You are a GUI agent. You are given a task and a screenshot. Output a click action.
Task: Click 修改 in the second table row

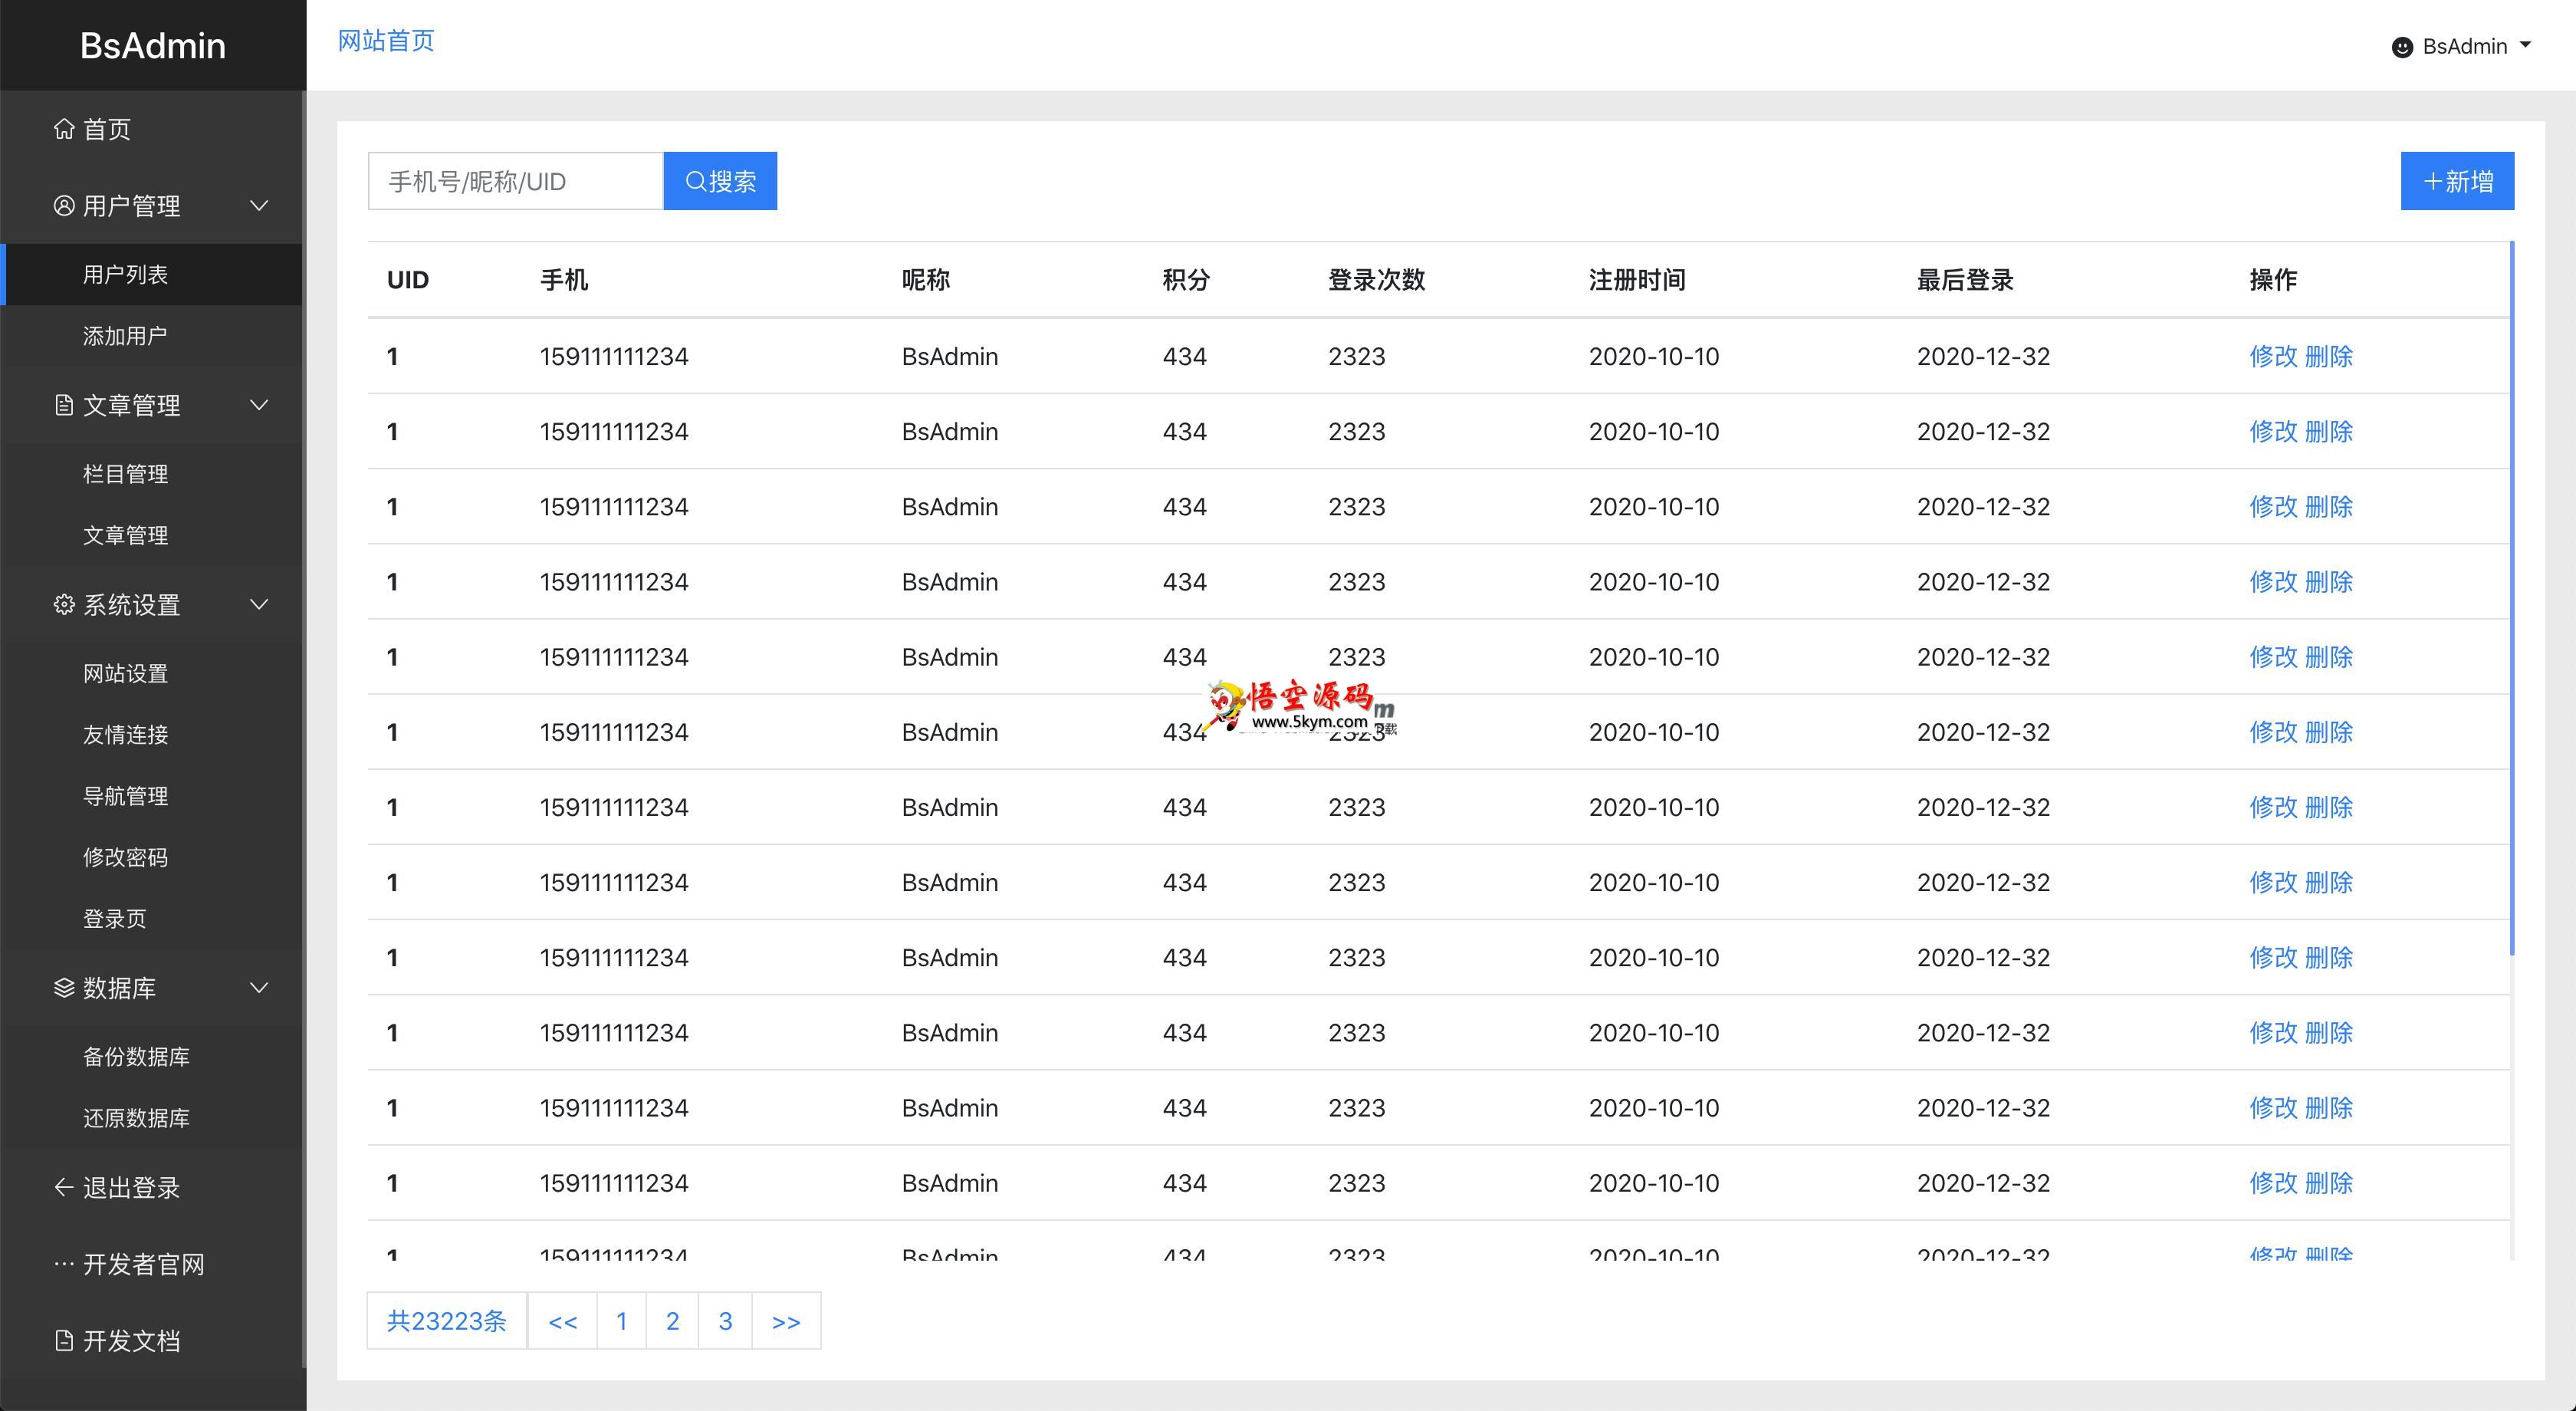click(2273, 431)
